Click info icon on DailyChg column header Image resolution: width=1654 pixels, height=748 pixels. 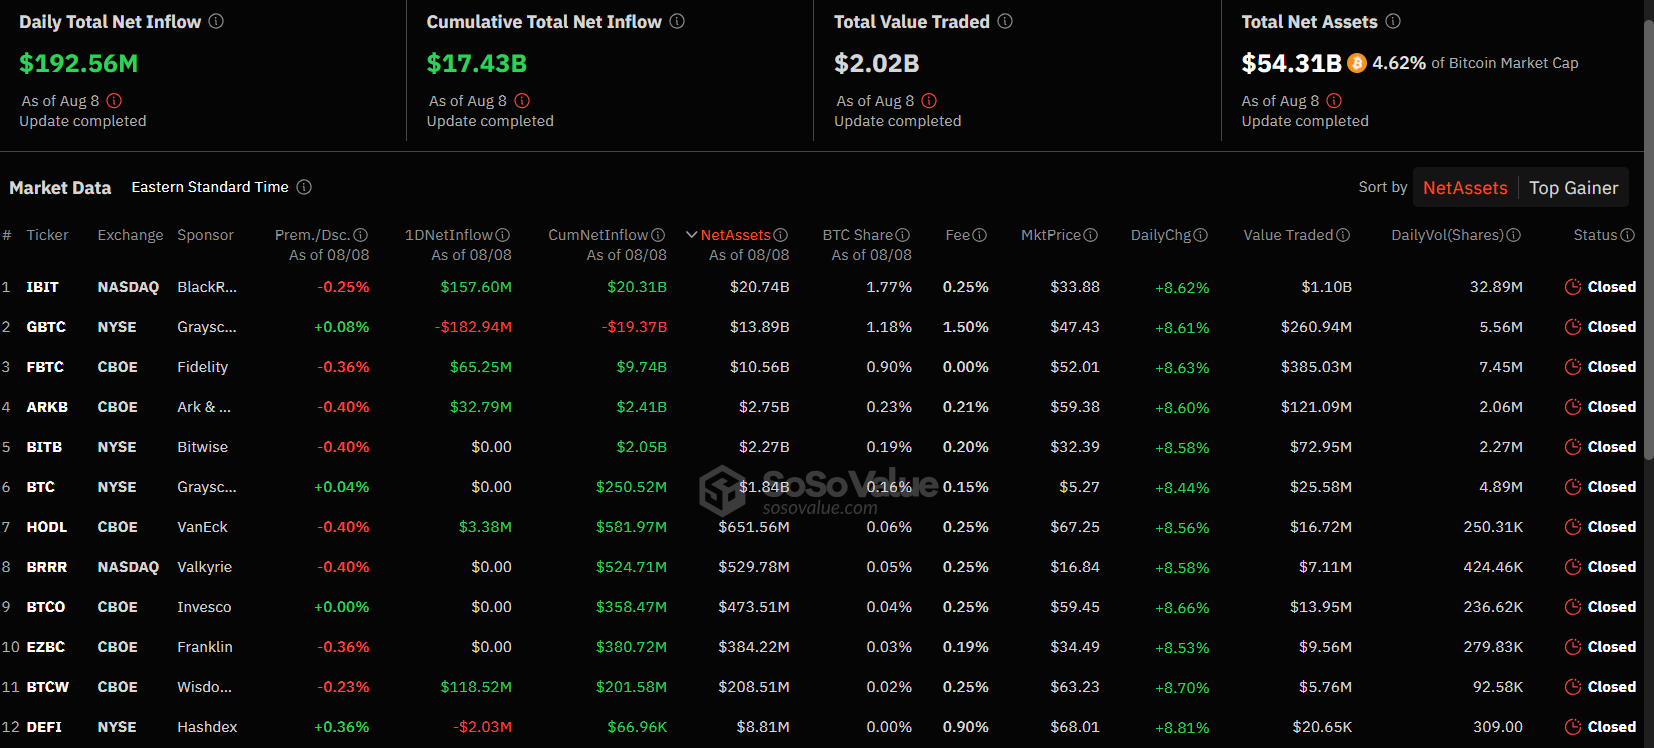click(x=1201, y=235)
